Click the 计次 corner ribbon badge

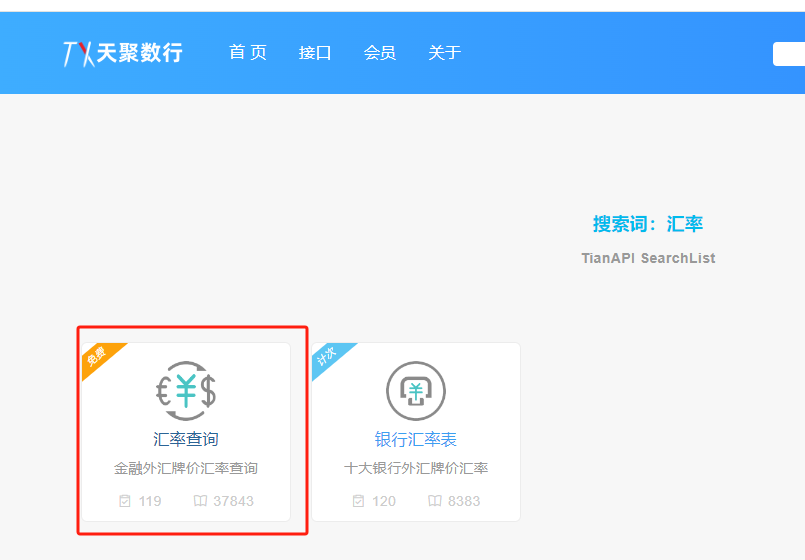[x=329, y=358]
